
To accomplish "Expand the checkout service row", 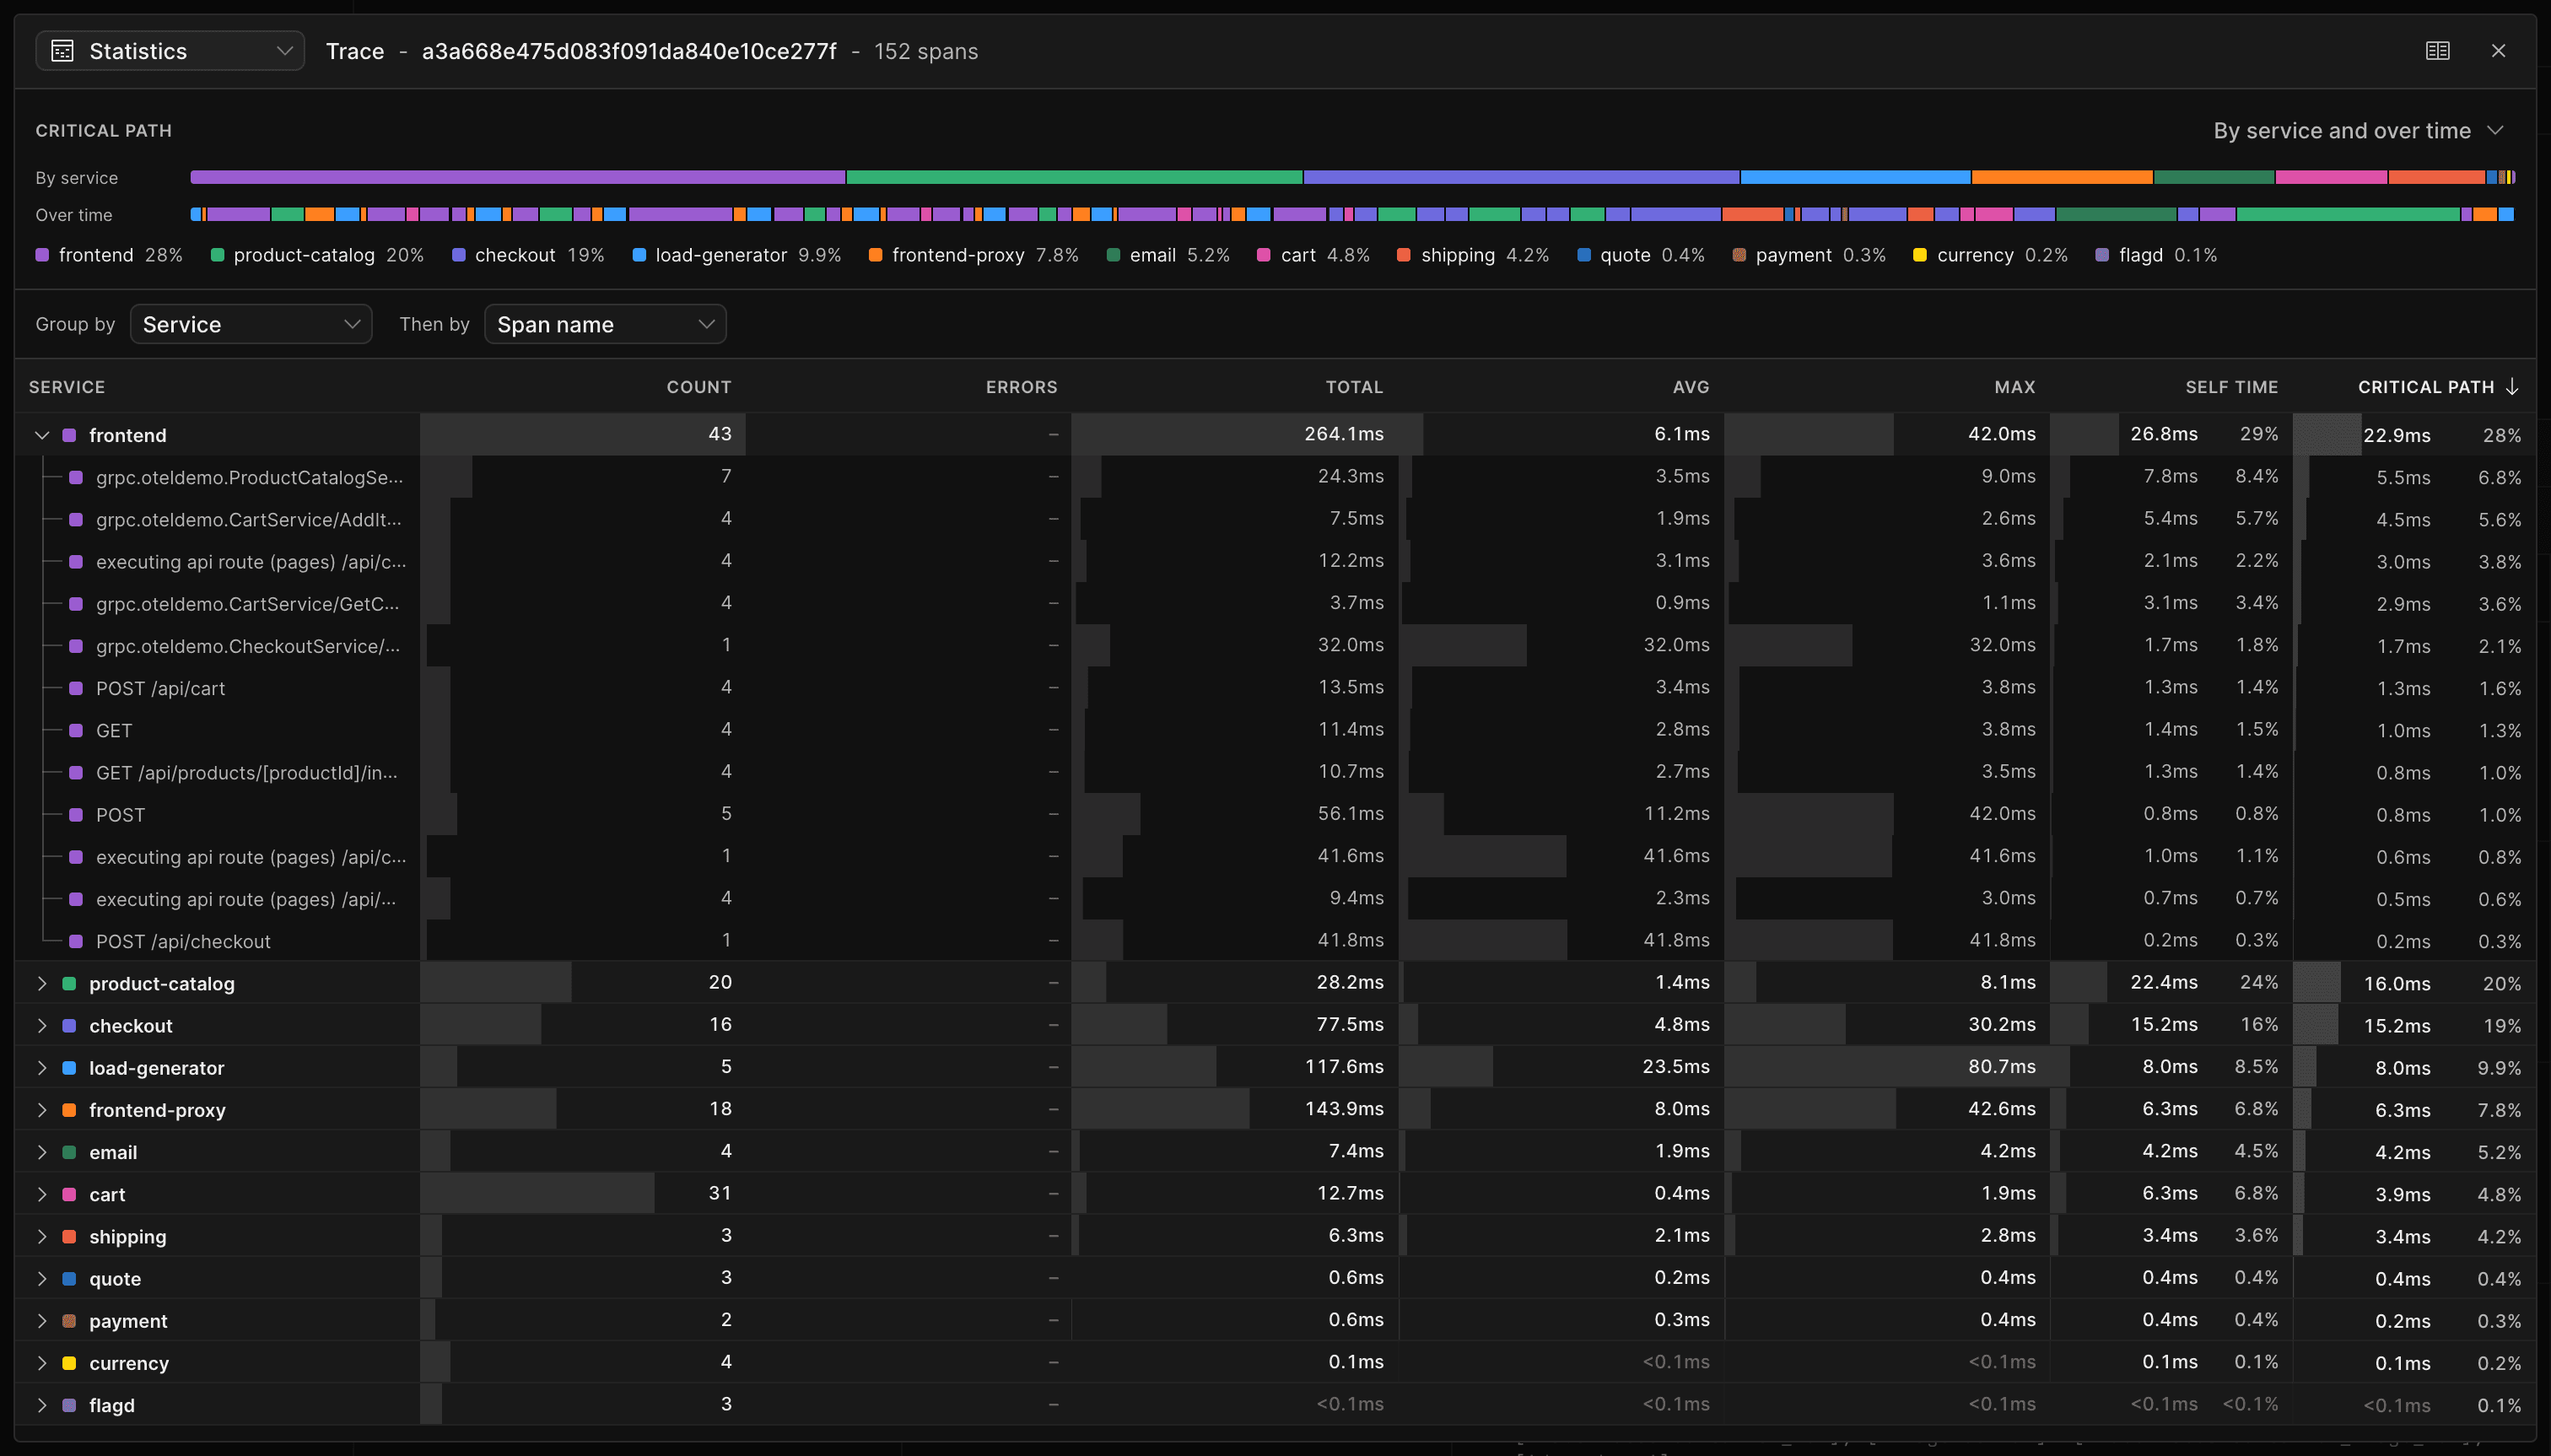I will click(42, 1025).
